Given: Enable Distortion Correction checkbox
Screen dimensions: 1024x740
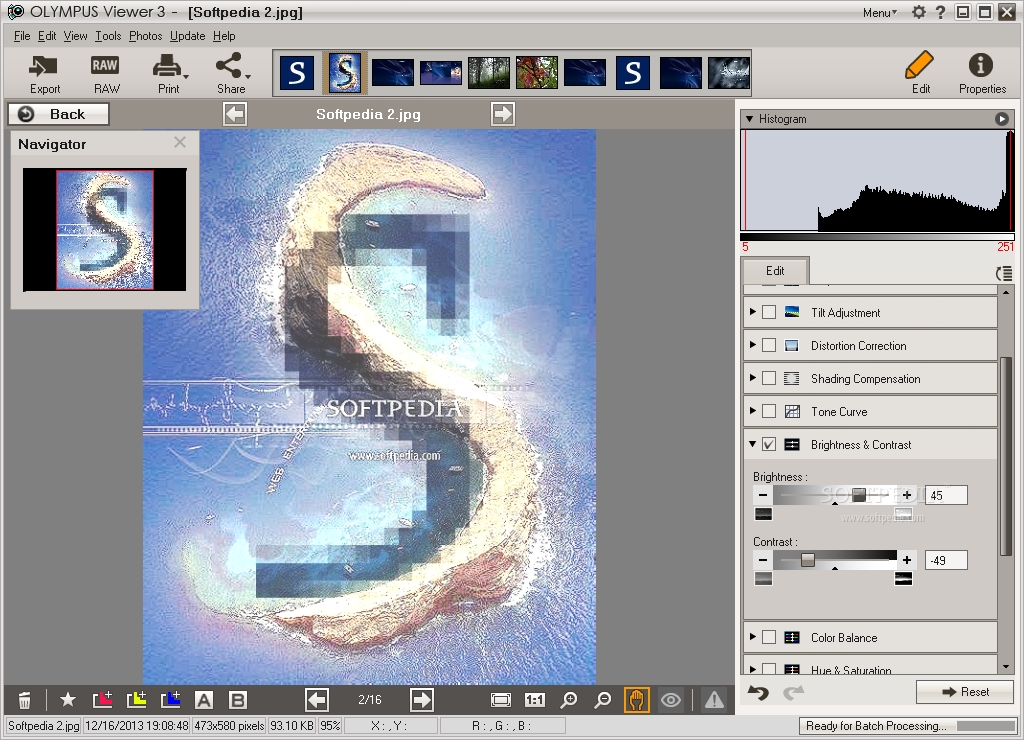Looking at the screenshot, I should click(x=769, y=345).
